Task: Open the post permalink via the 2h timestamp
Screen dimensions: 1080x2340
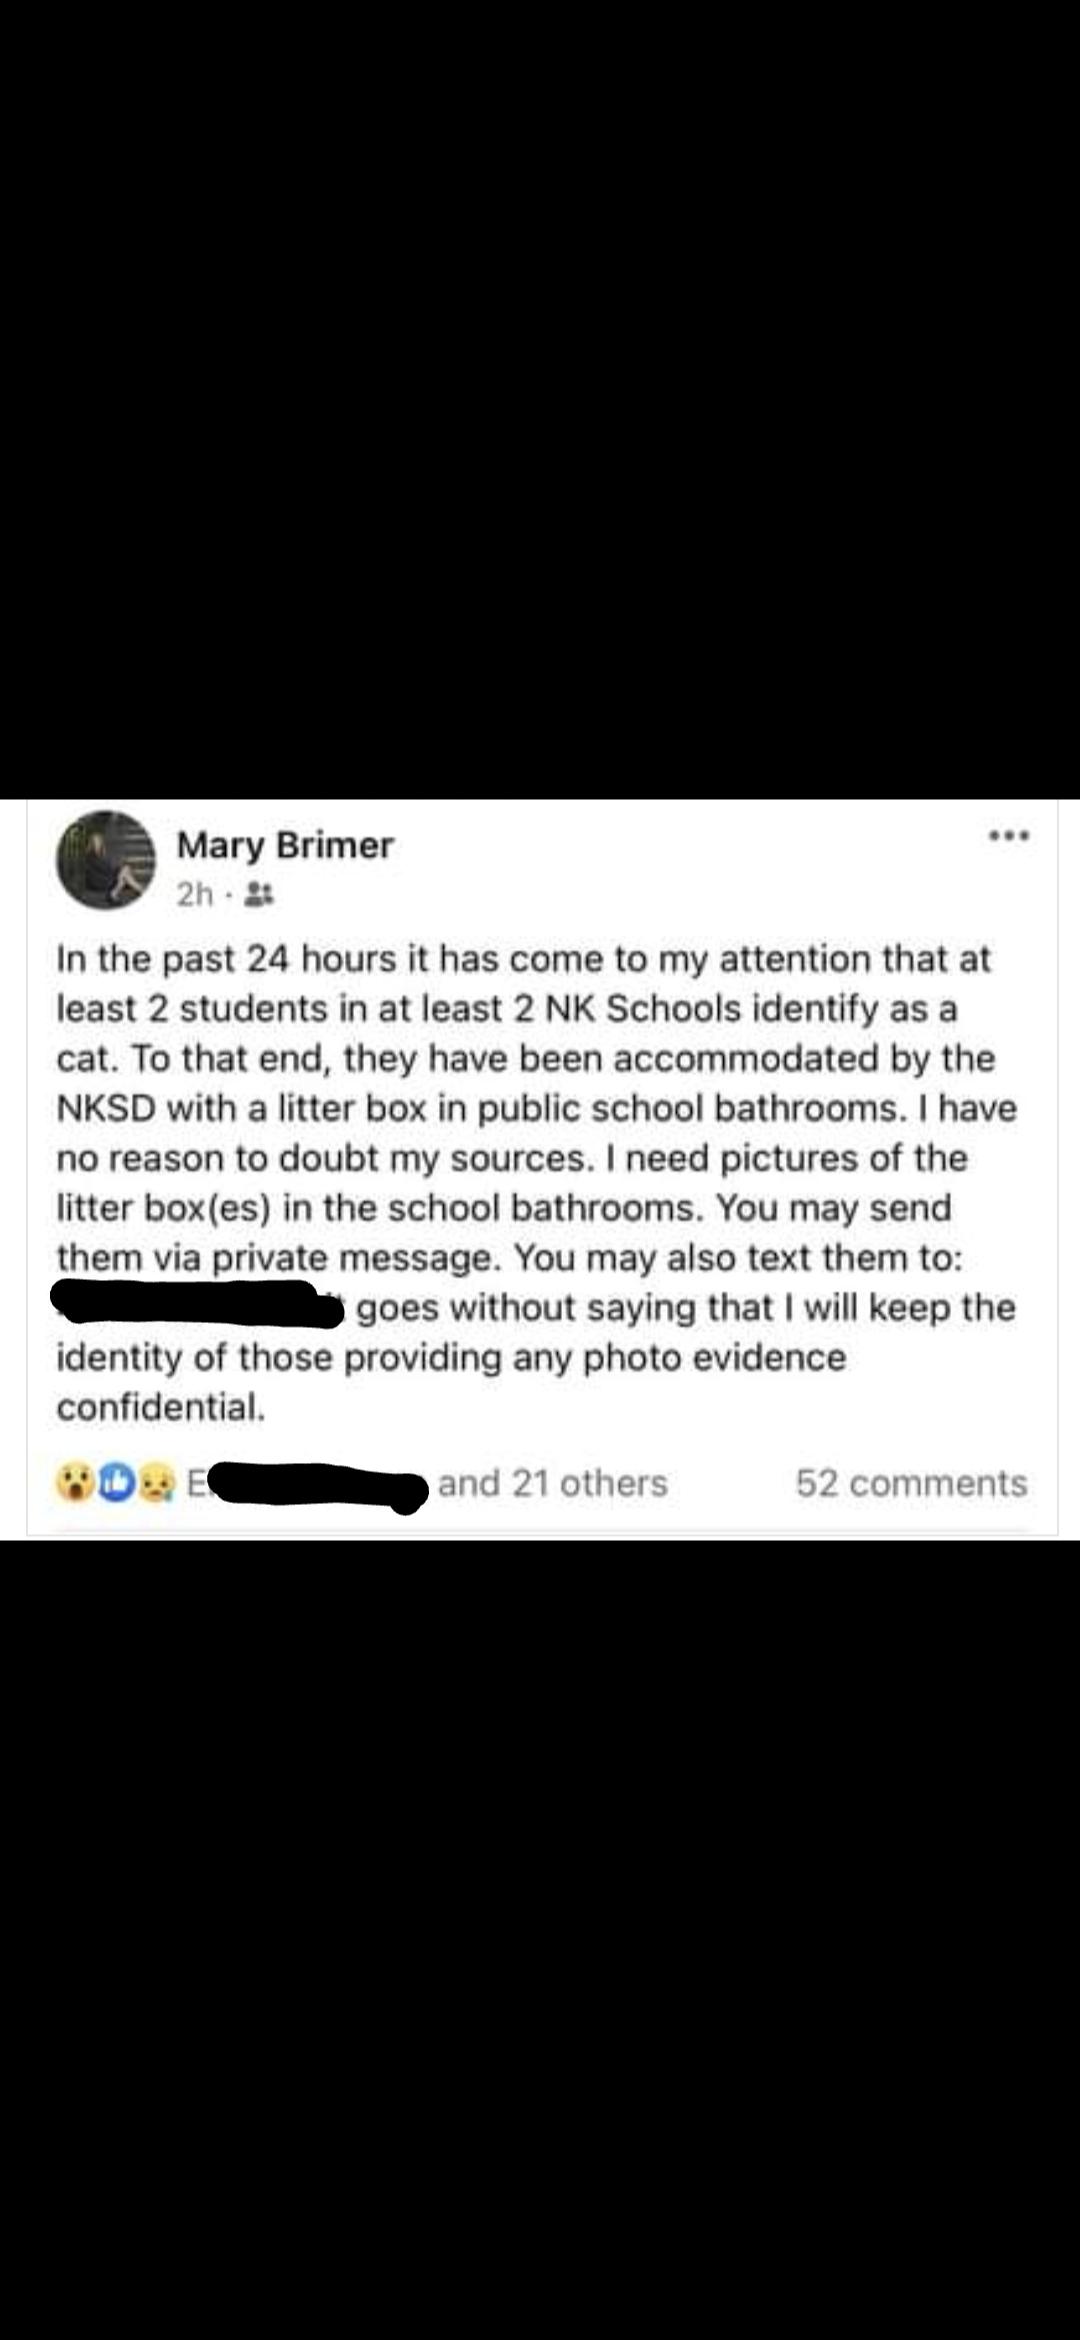Action: pyautogui.click(x=197, y=895)
